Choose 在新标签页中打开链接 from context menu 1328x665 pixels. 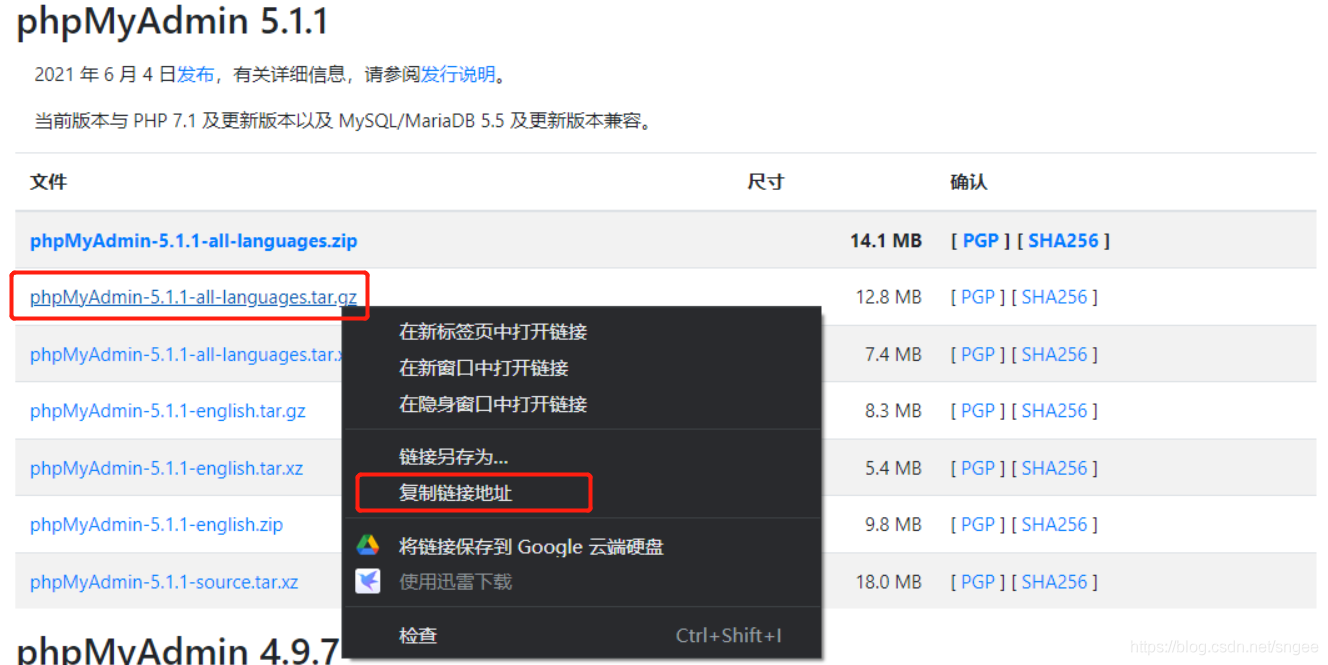coord(582,332)
